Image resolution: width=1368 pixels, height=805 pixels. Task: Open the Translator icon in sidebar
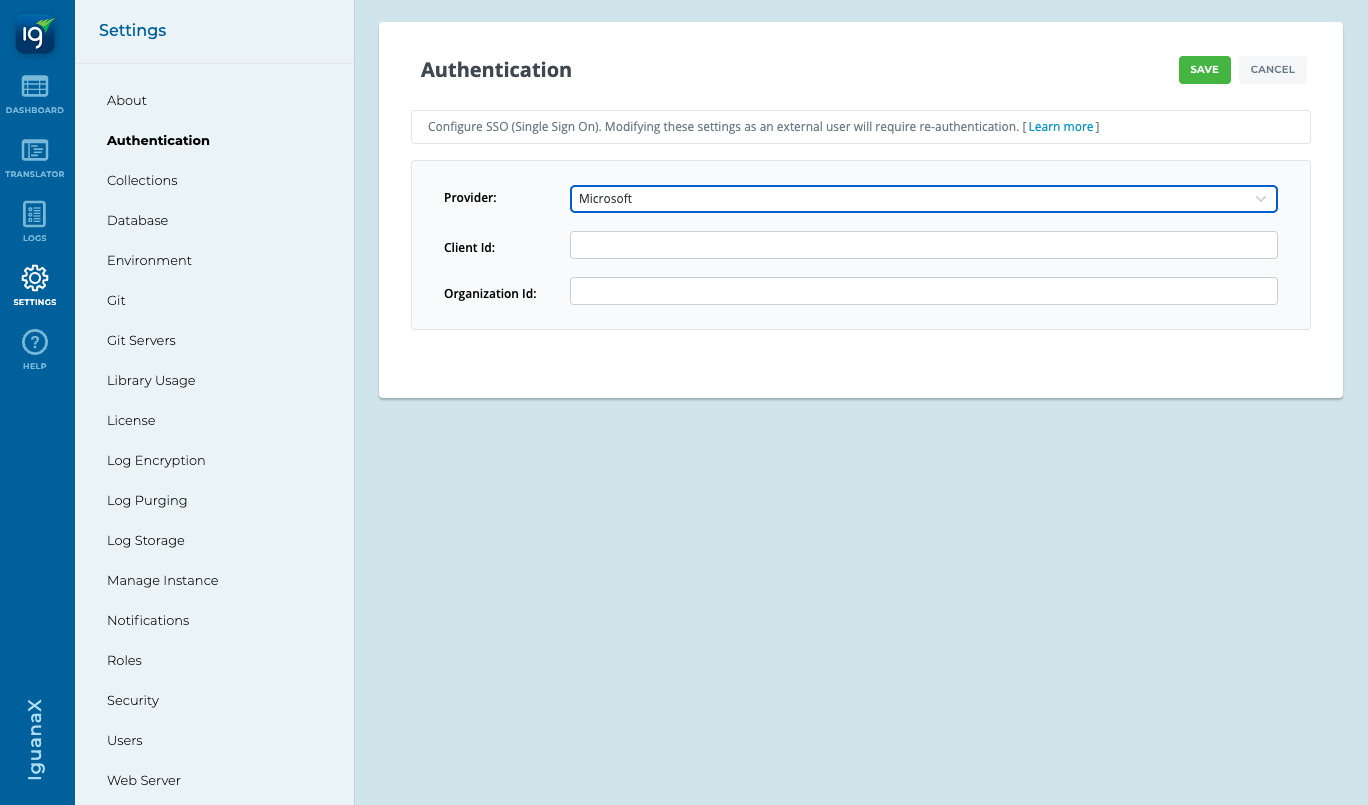[35, 152]
